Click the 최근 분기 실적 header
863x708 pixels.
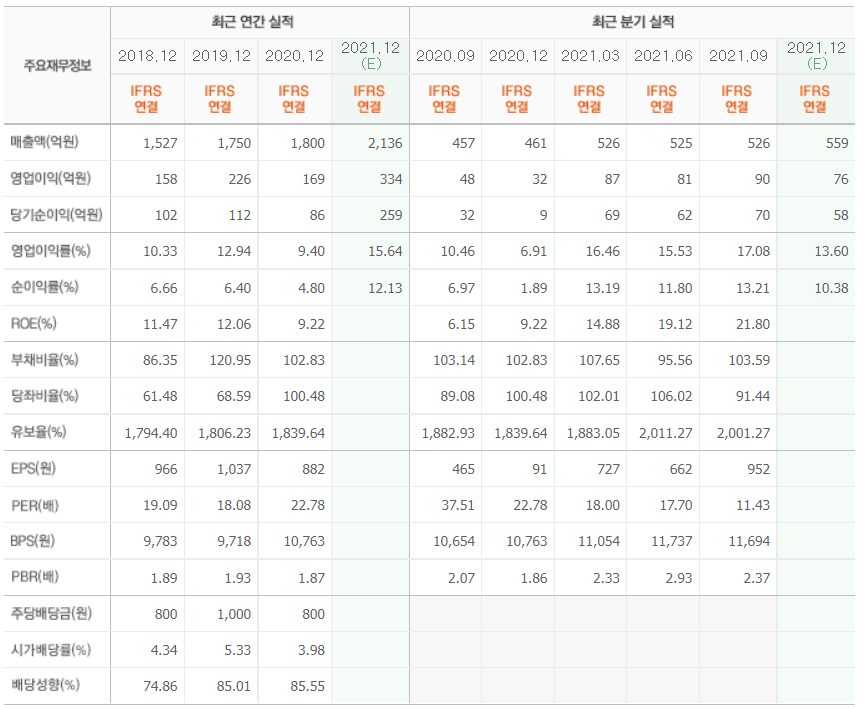coord(633,22)
